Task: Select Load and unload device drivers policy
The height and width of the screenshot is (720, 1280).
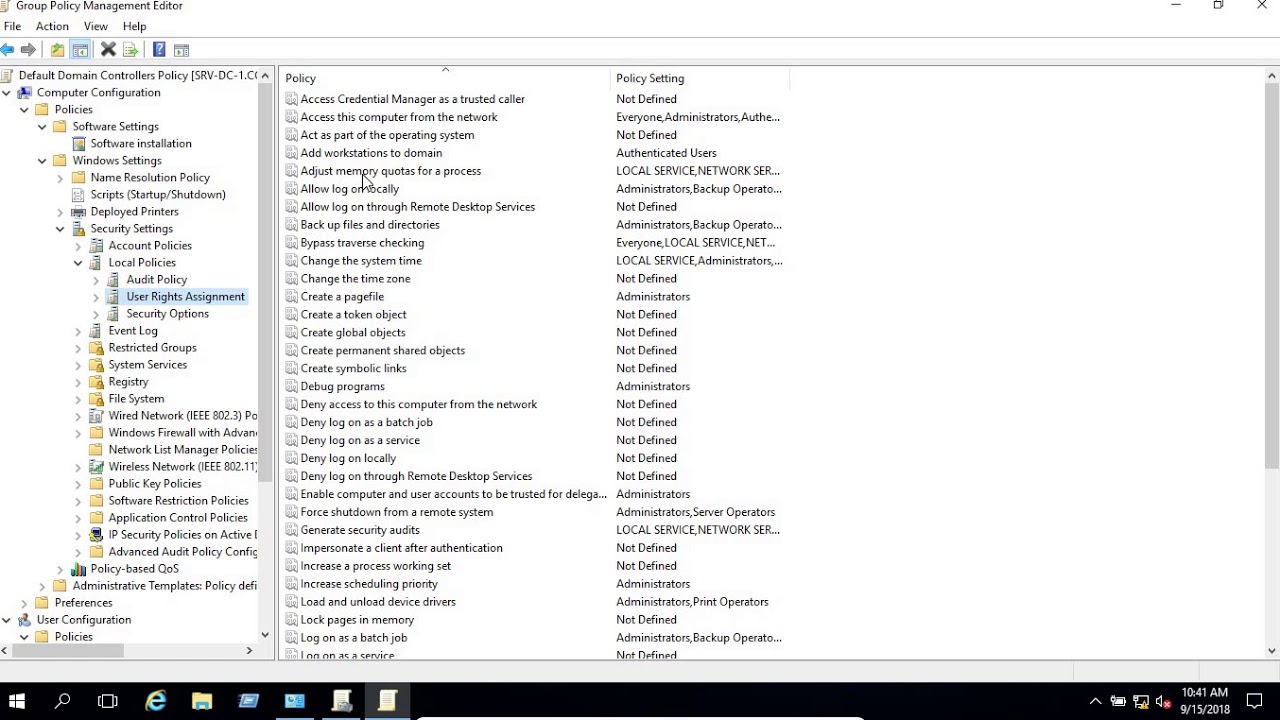Action: coord(378,601)
